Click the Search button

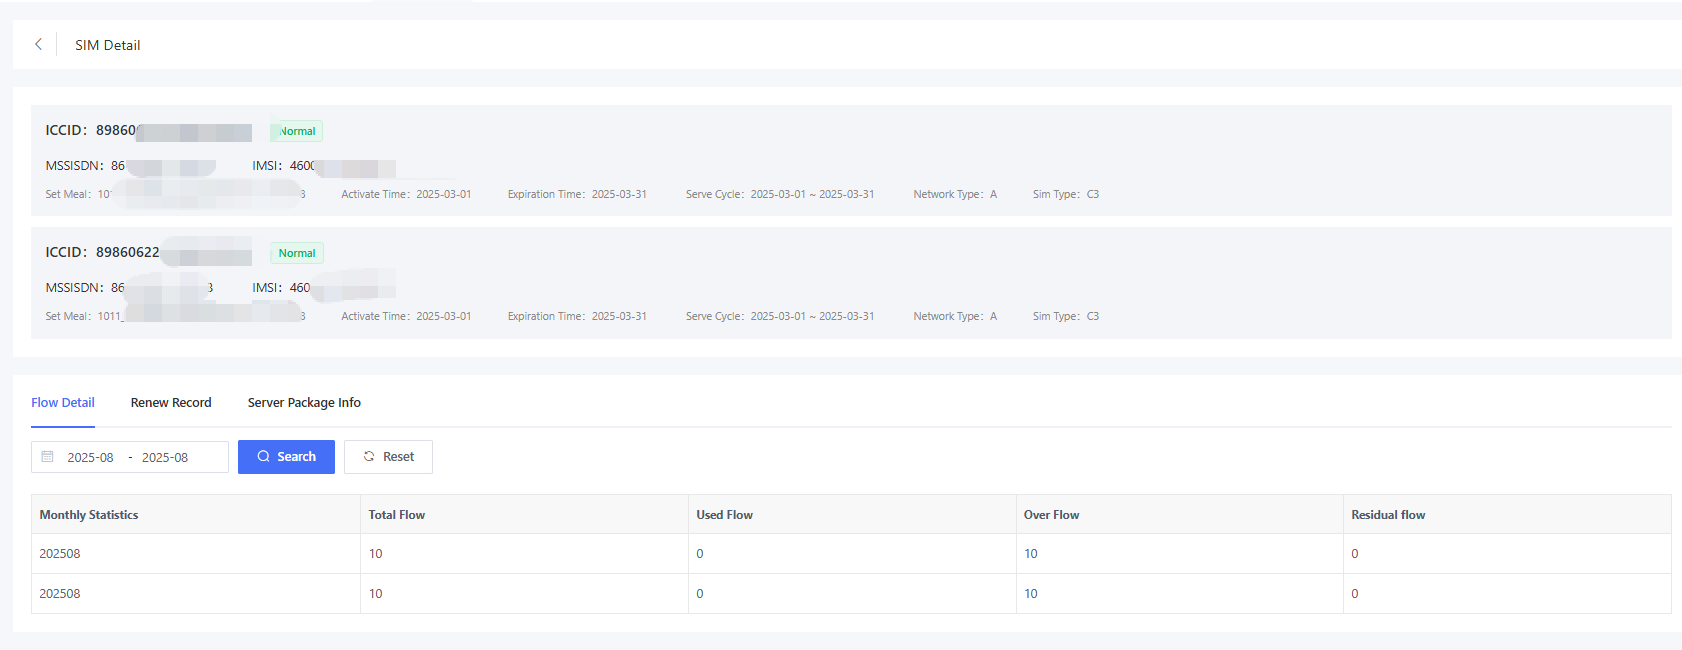286,457
